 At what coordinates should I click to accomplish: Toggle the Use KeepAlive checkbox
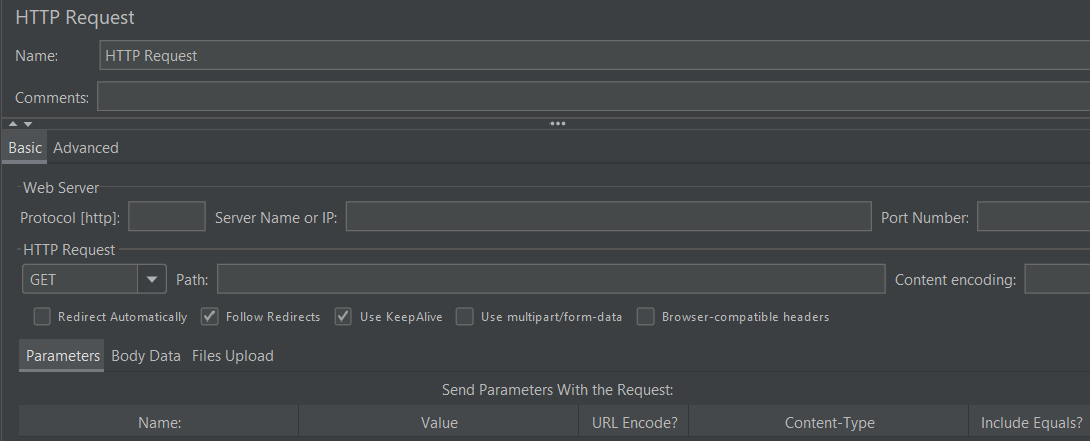[x=344, y=317]
